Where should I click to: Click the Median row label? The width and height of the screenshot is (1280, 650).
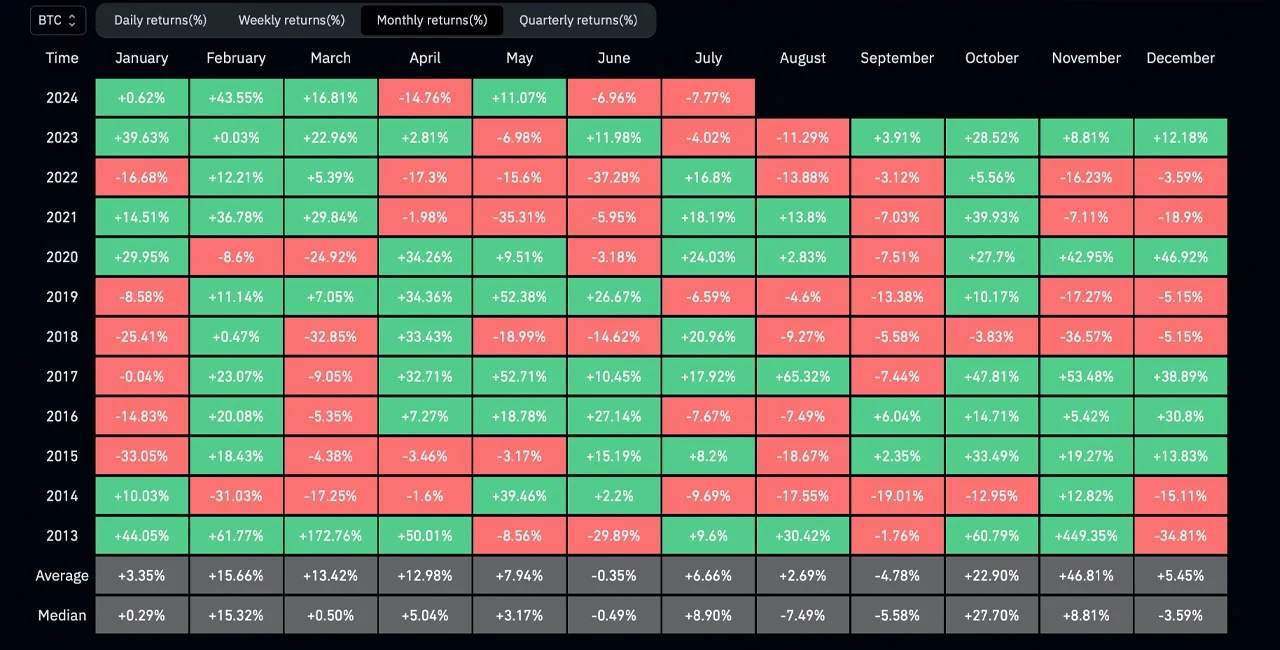(62, 615)
